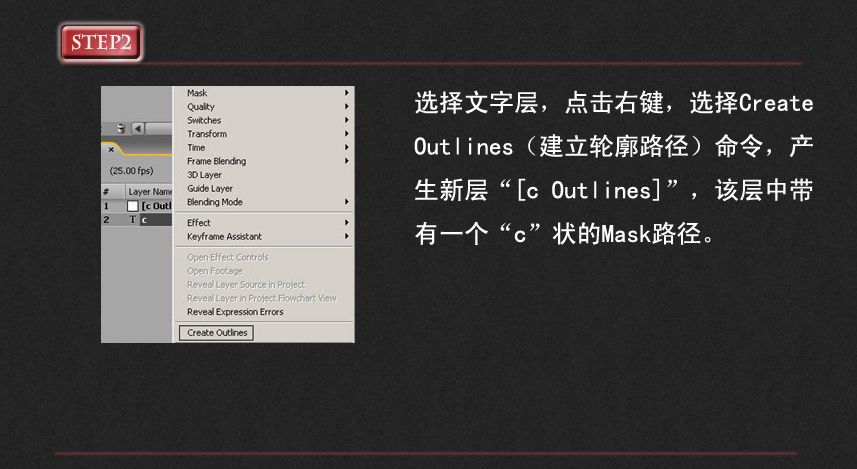Expand the Frame Blending submenu
Screen dimensions: 857x469
tap(264, 161)
